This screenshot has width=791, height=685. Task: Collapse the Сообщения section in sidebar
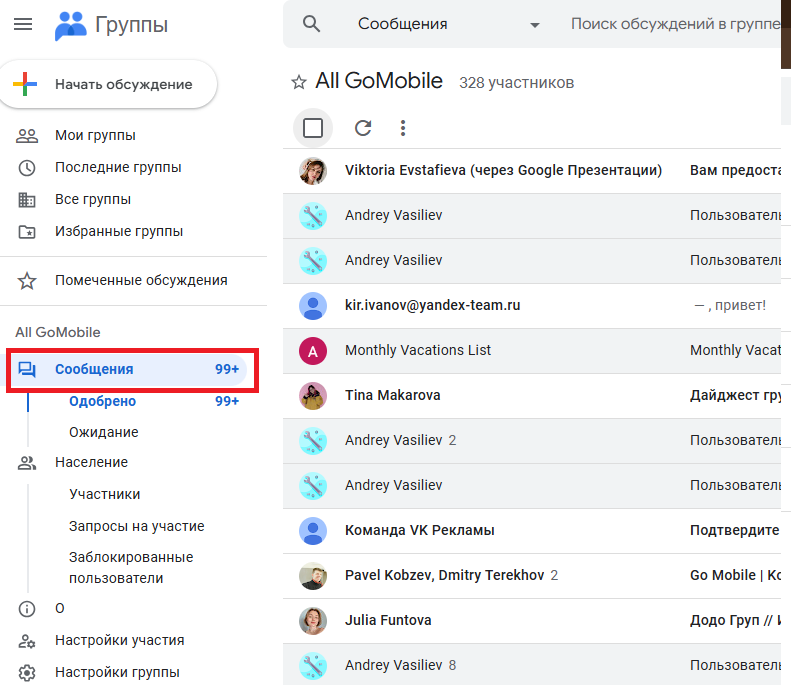(27, 370)
